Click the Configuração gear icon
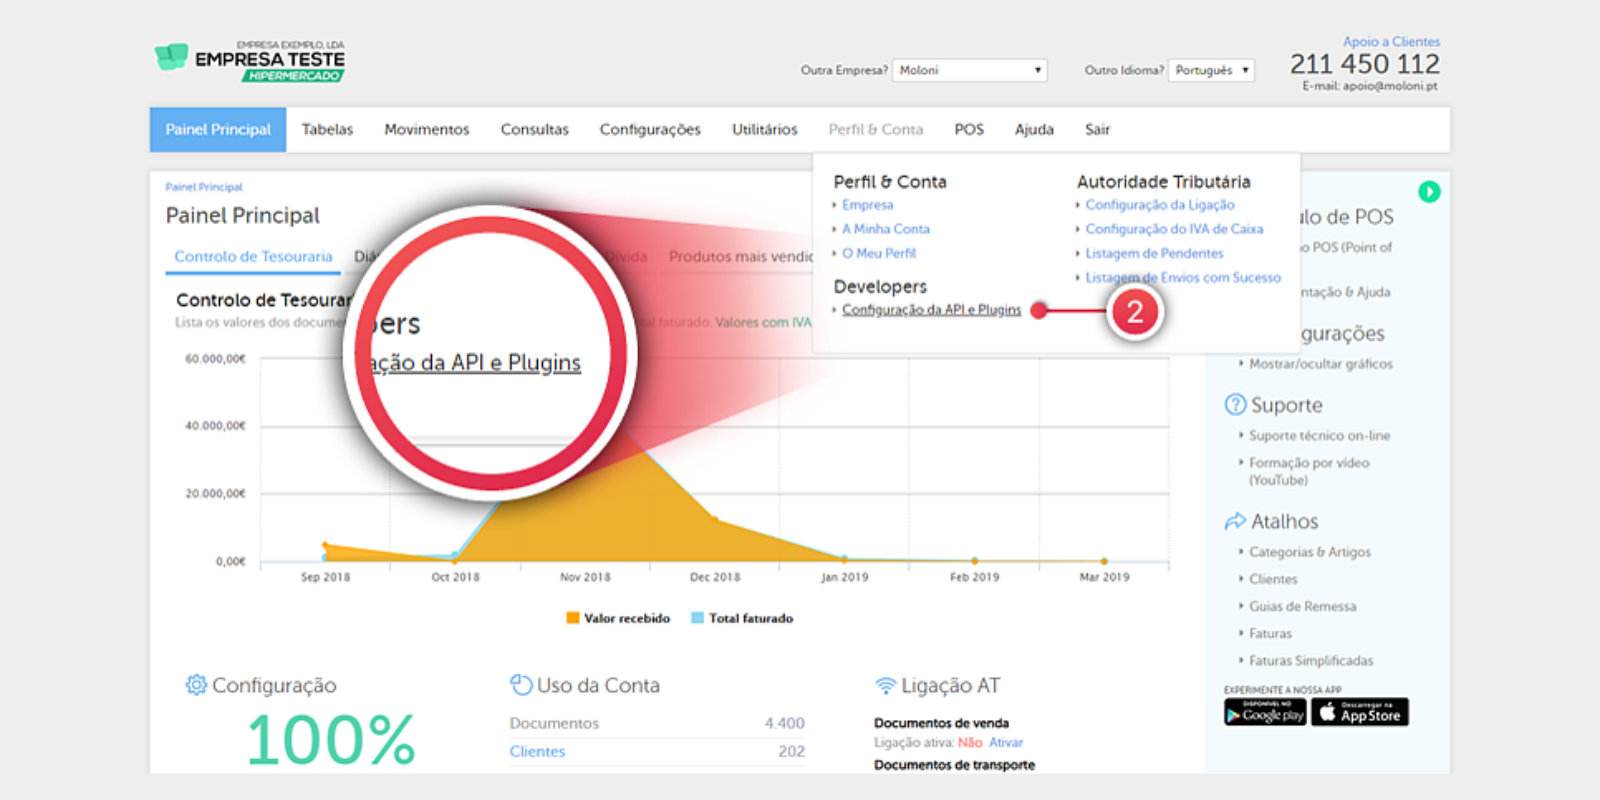 tap(196, 685)
